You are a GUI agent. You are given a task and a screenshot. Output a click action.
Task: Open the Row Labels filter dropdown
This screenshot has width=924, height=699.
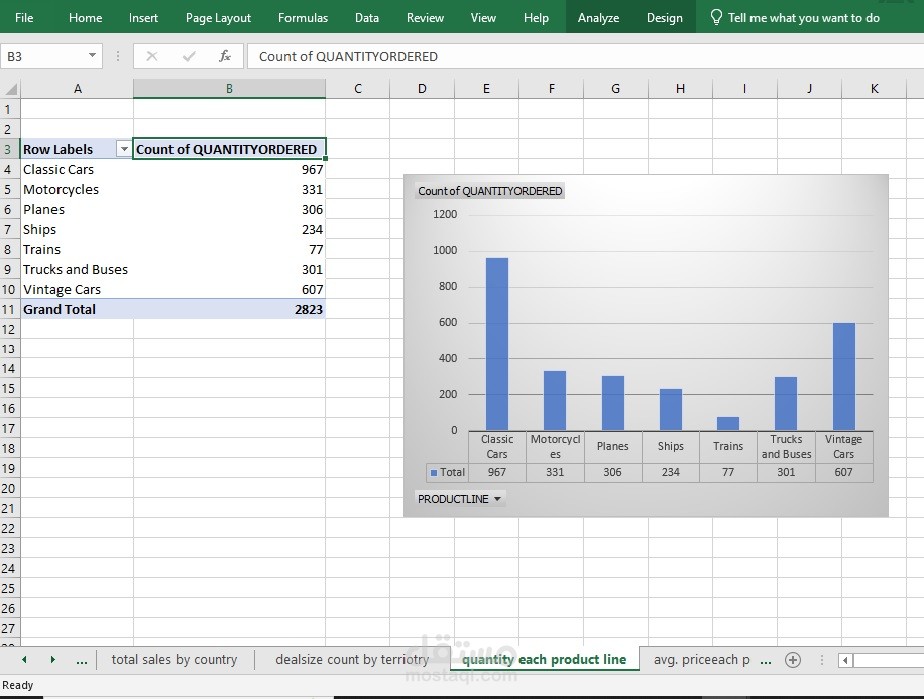pyautogui.click(x=124, y=149)
